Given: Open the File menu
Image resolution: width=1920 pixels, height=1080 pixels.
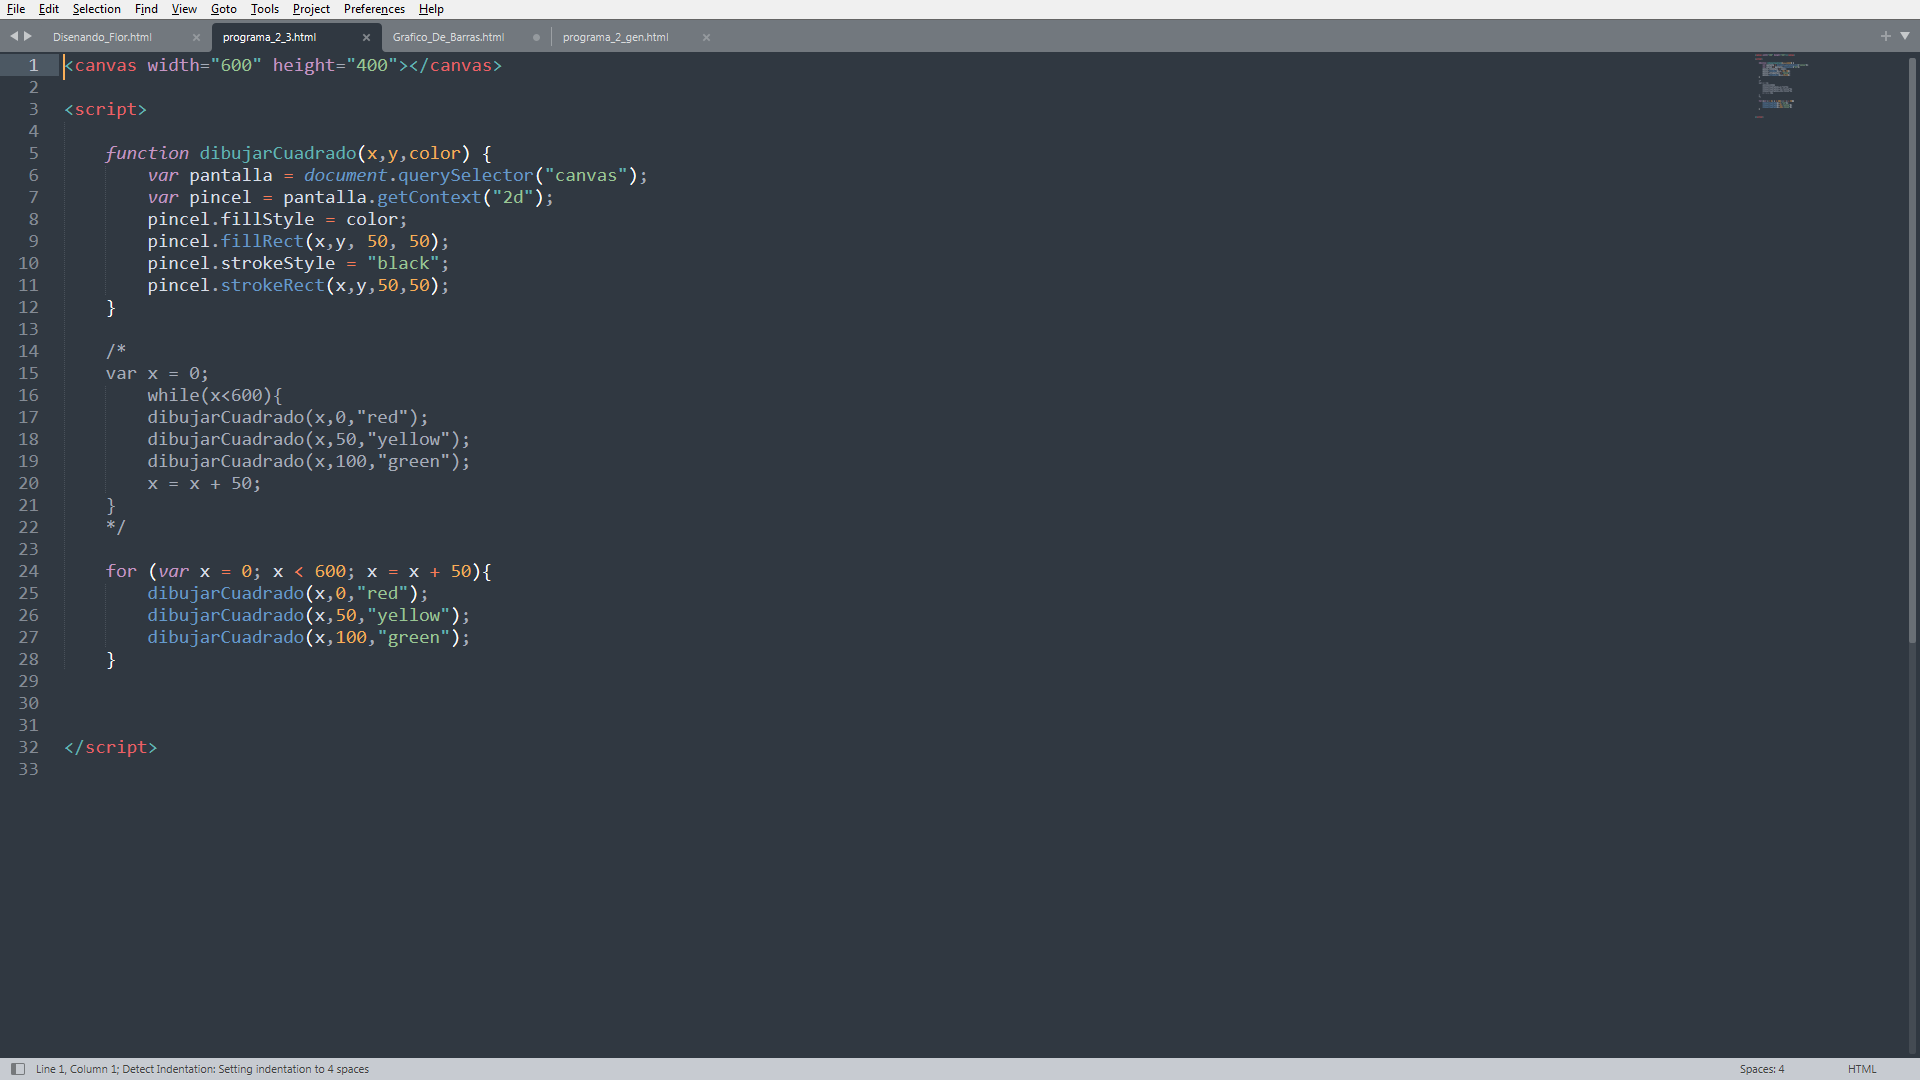Looking at the screenshot, I should [x=16, y=9].
